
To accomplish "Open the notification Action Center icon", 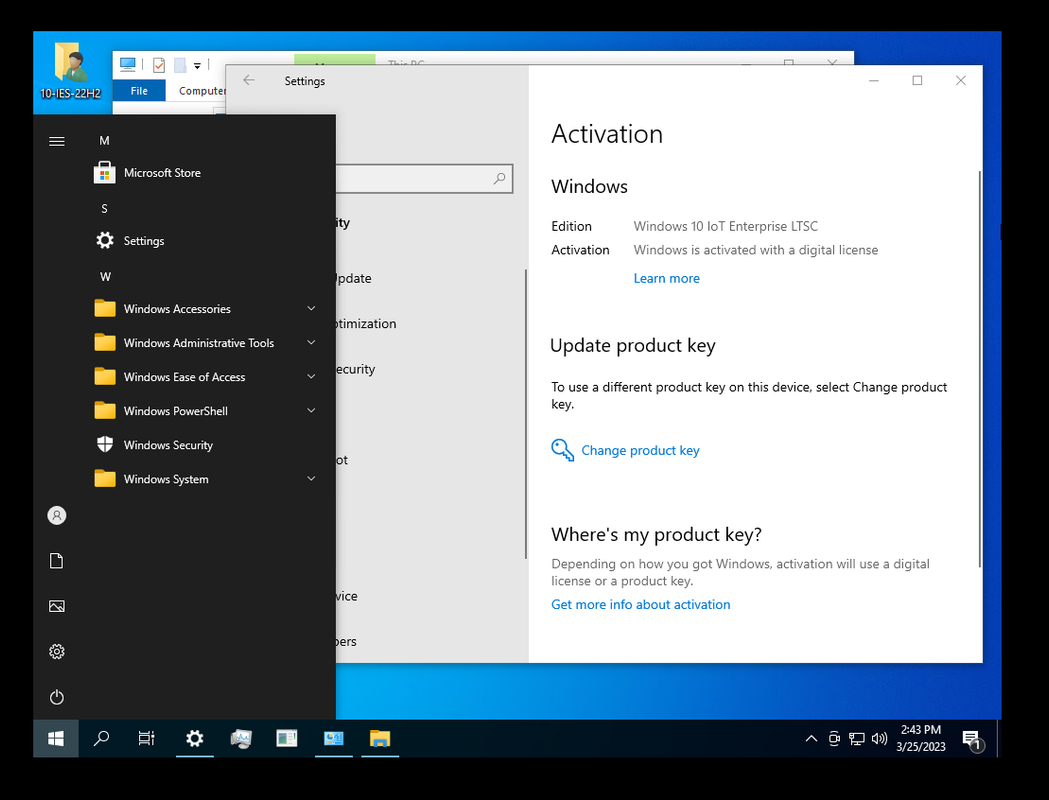I will click(972, 740).
